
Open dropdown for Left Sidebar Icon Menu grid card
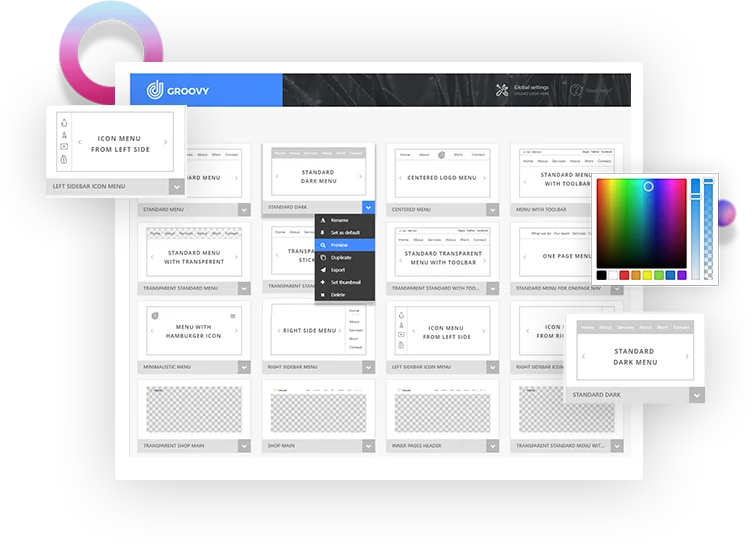point(493,367)
